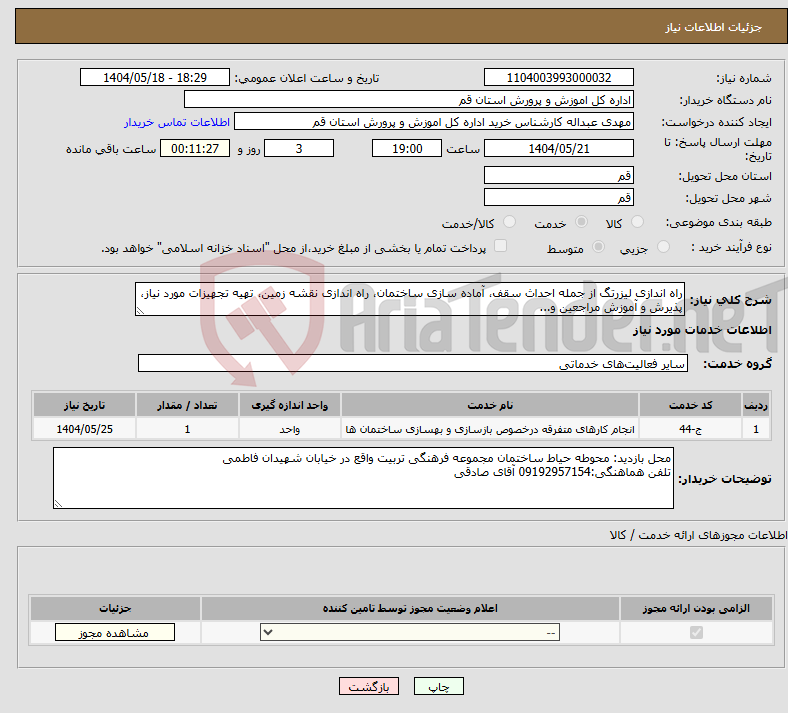This screenshot has width=788, height=713.
Task: Click the توضیحات خریدار text area
Action: pyautogui.click(x=363, y=478)
